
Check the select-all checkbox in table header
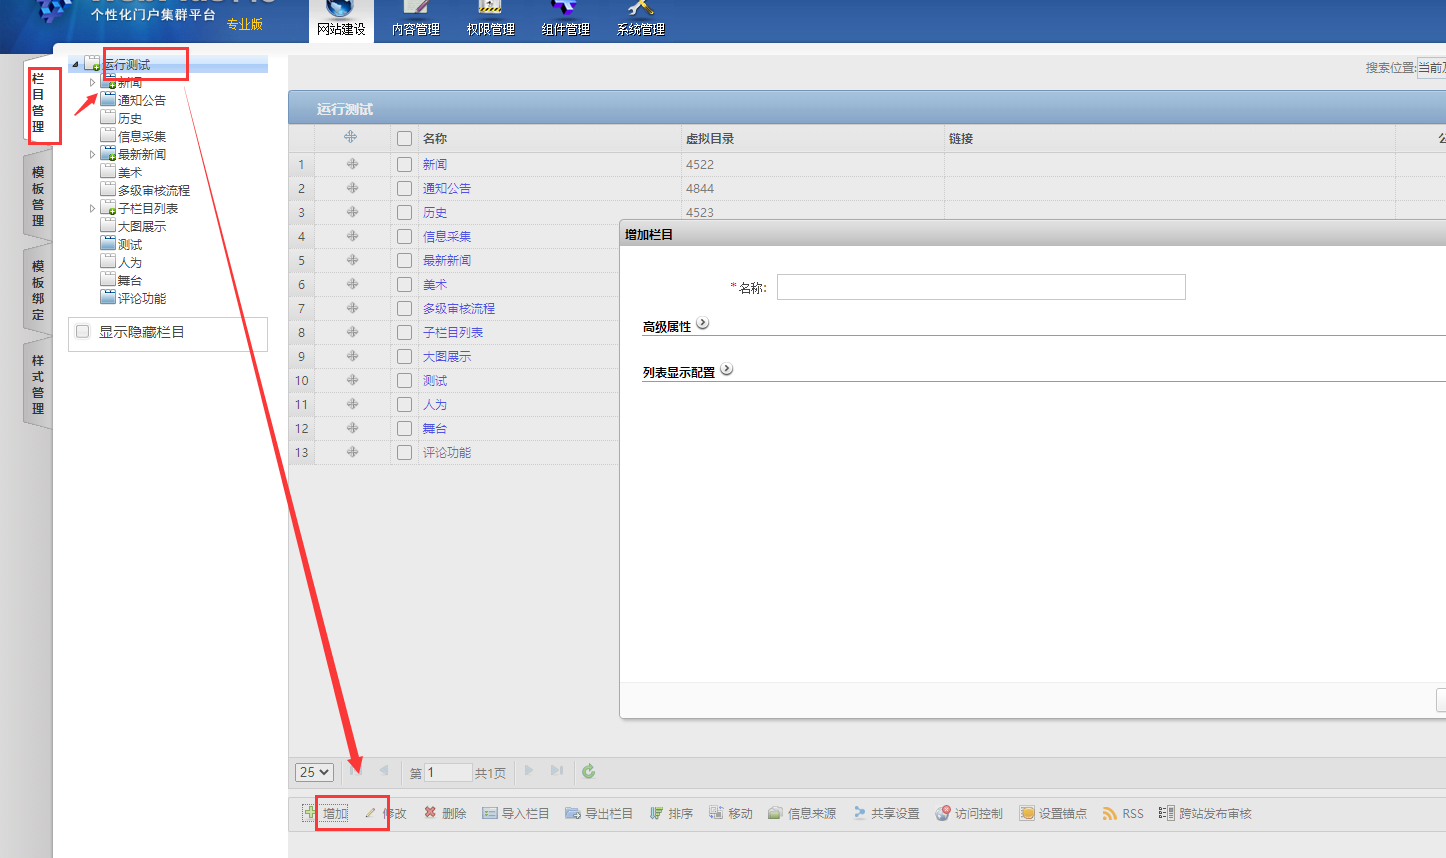tap(404, 138)
